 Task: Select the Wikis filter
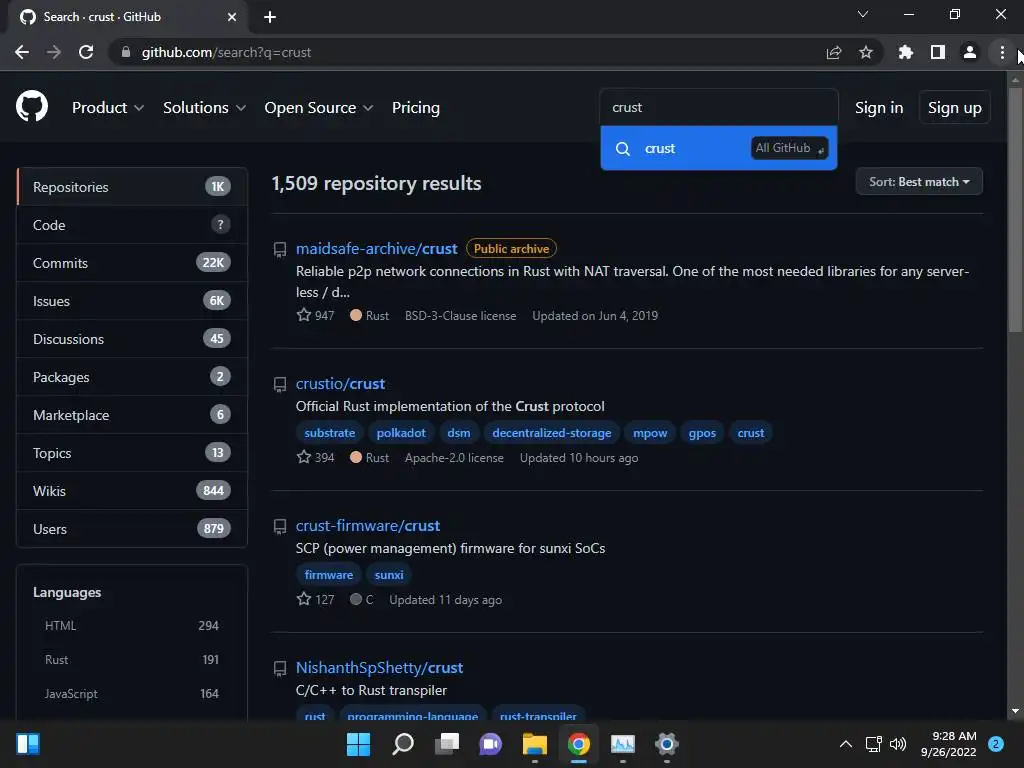tap(132, 490)
